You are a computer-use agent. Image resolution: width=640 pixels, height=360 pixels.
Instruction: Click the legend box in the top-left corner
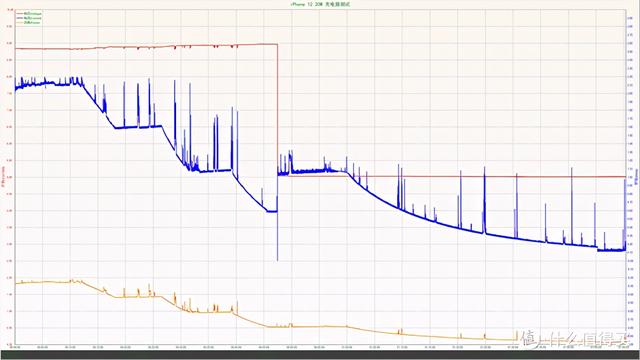[29, 18]
